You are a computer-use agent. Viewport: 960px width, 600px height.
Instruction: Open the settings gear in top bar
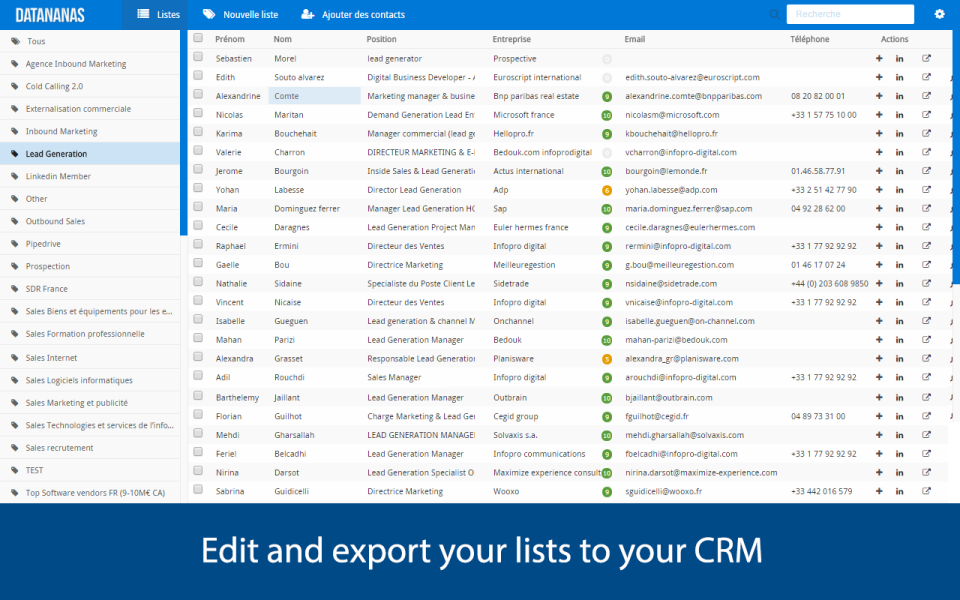pos(939,14)
